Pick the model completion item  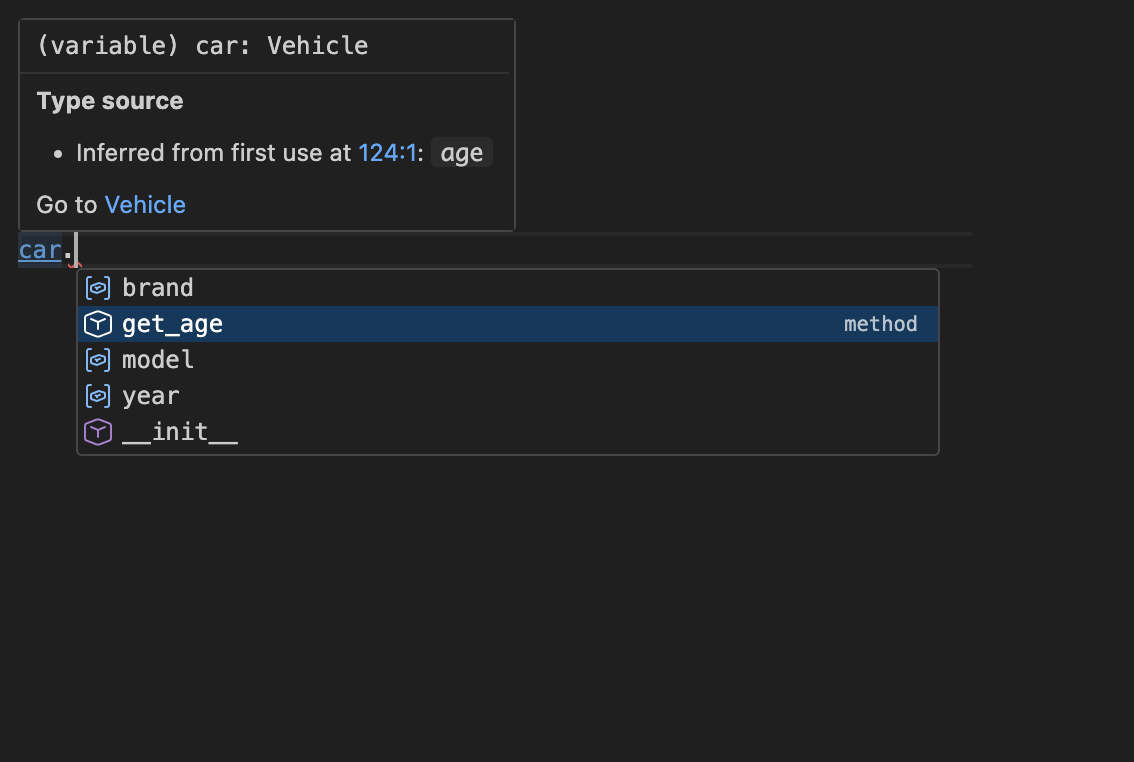156,359
